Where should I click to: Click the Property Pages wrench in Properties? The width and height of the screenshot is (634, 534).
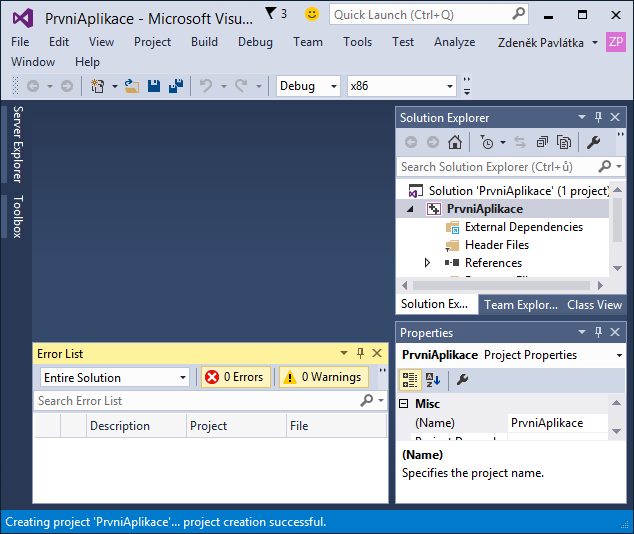tap(462, 379)
